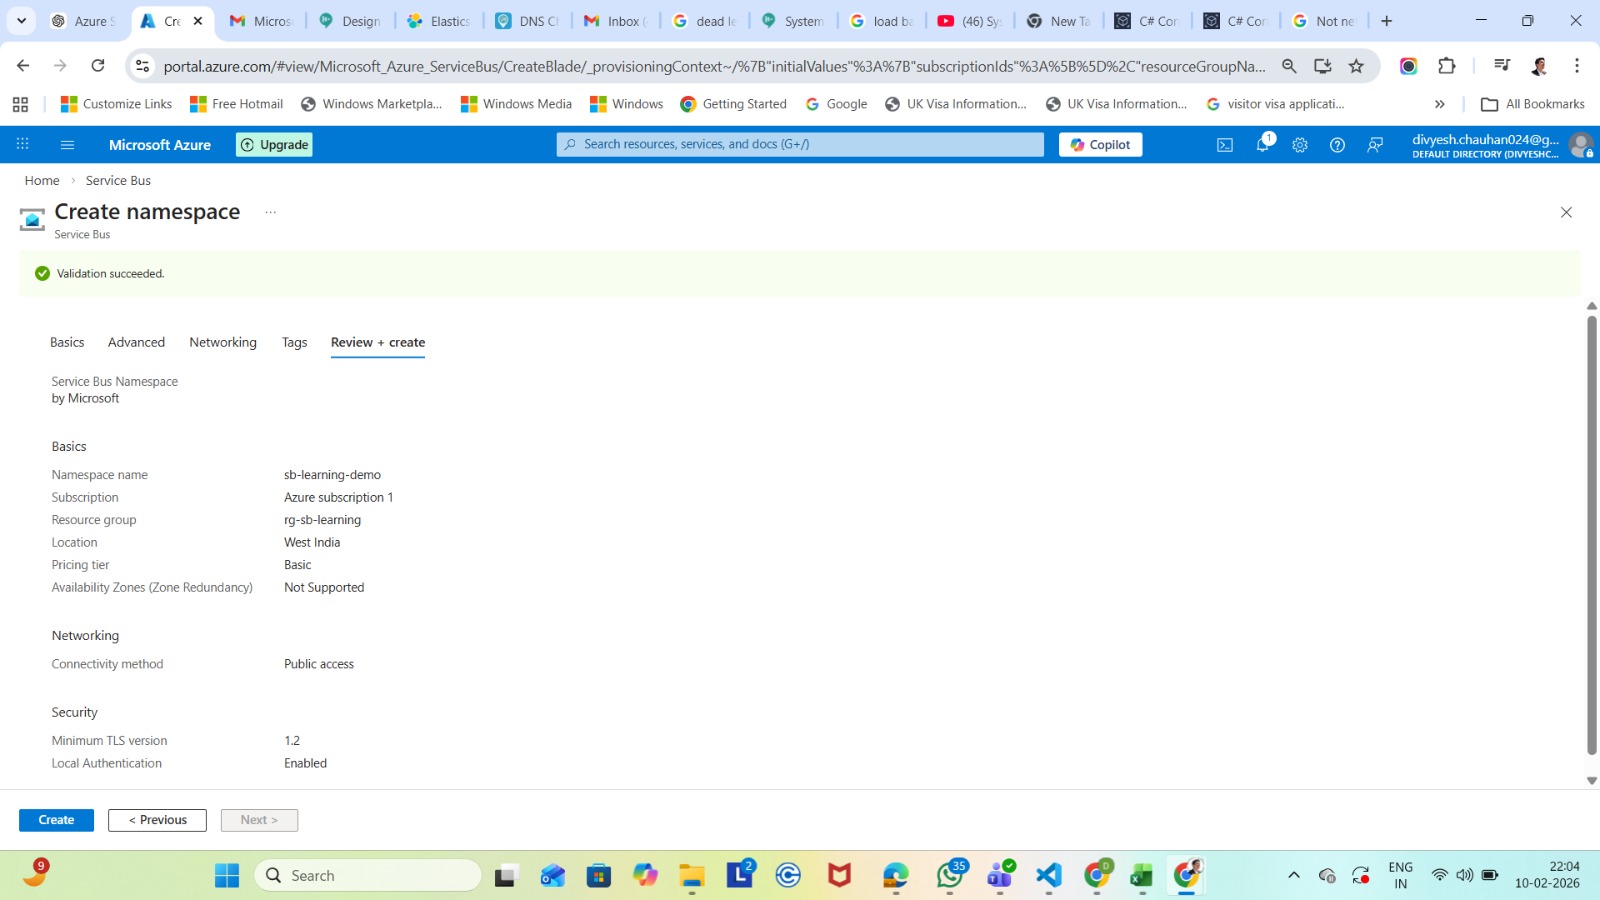Viewport: 1600px width, 900px height.
Task: Go to Home breadcrumb link
Action: coord(42,181)
